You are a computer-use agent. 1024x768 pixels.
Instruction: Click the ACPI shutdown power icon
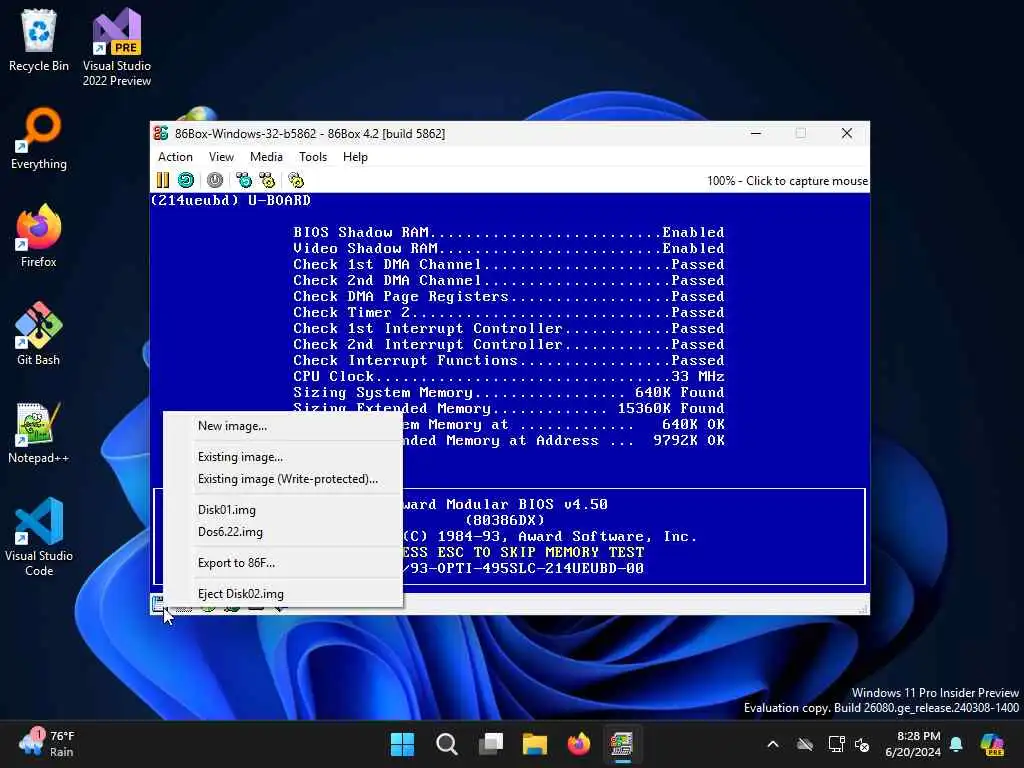tap(215, 180)
